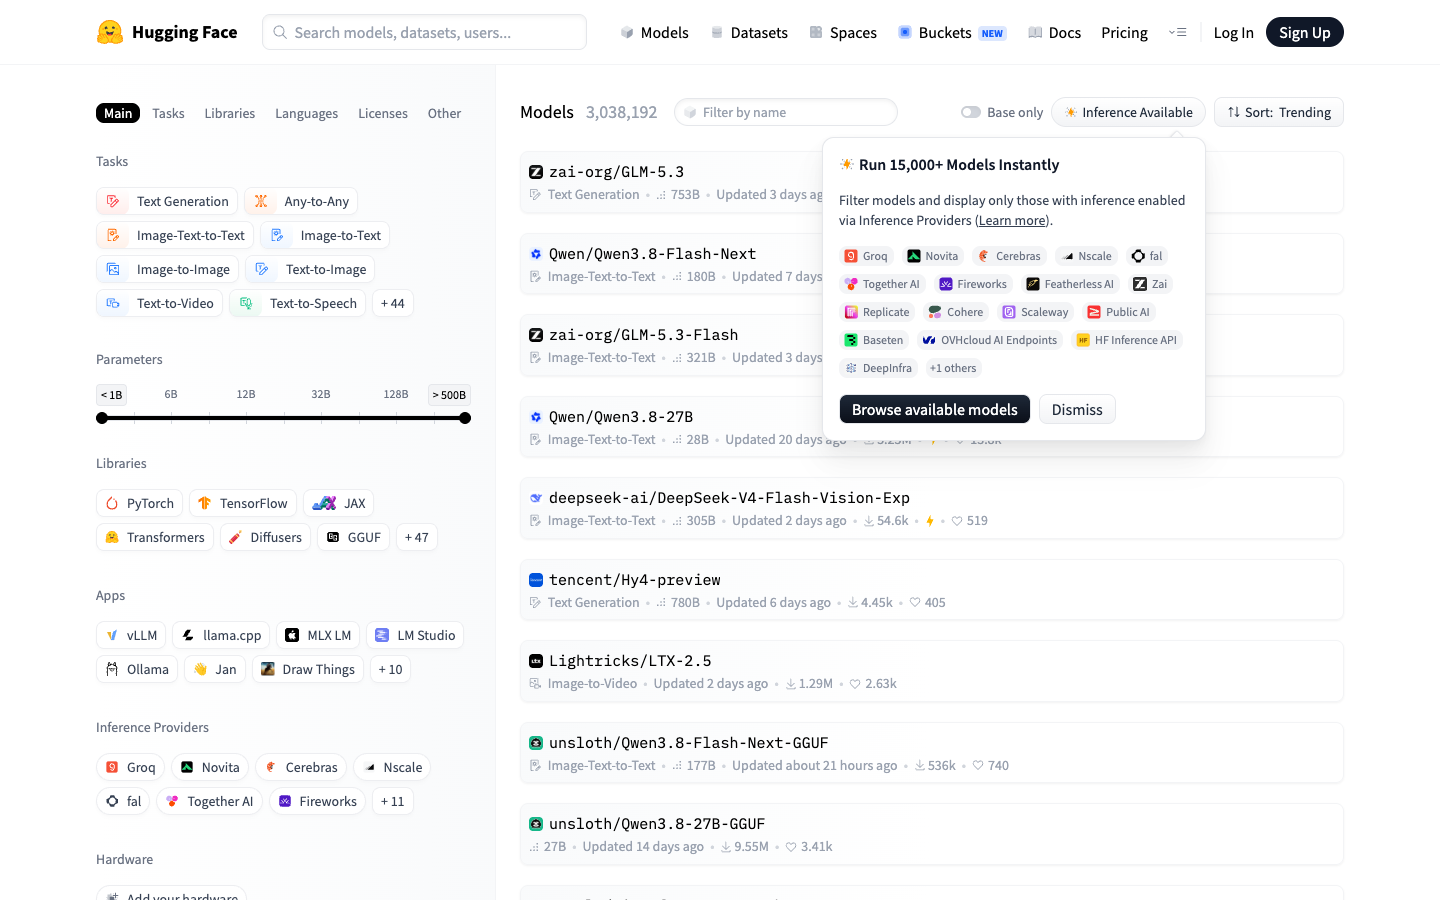Show the +1 others providers in popup
Image resolution: width=1440 pixels, height=900 pixels.
point(953,368)
